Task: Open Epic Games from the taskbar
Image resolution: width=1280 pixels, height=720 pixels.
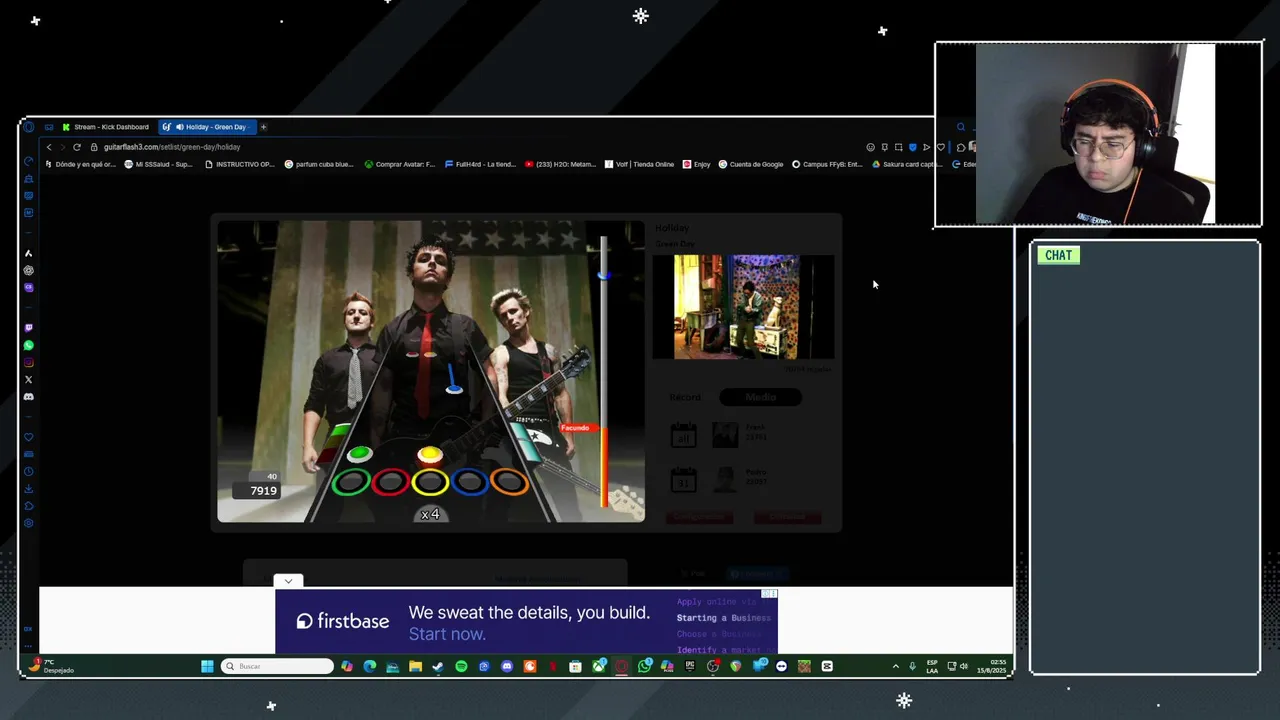Action: [x=690, y=666]
